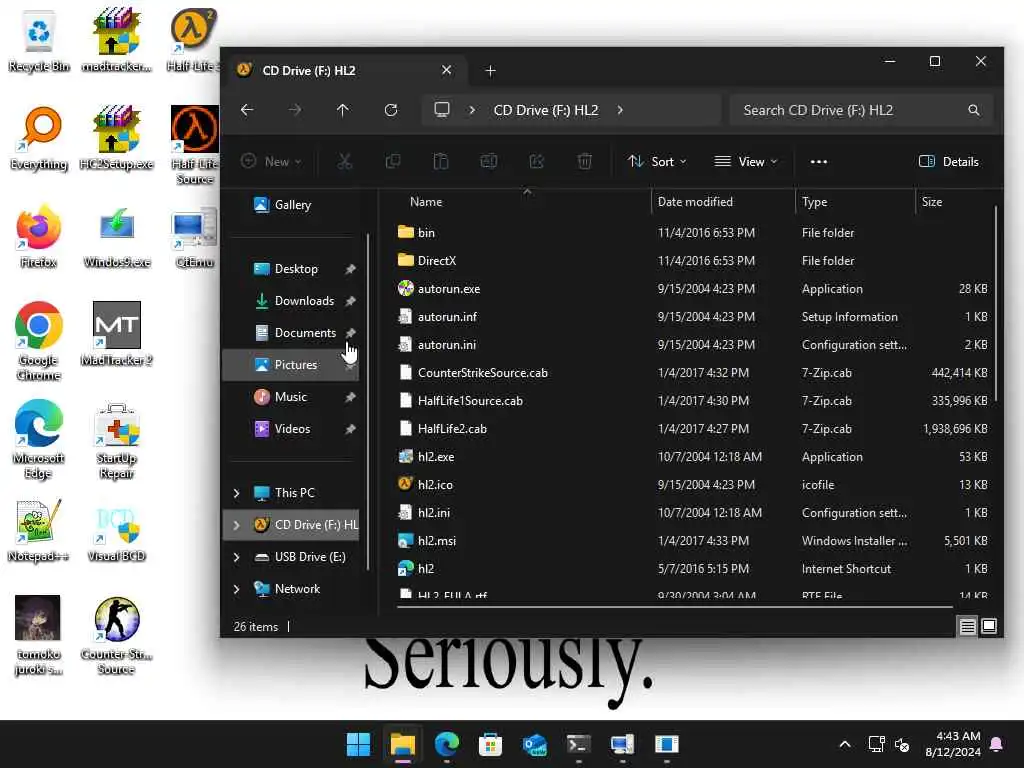The width and height of the screenshot is (1024, 768).
Task: Show hidden tray icons chevron
Action: (844, 744)
